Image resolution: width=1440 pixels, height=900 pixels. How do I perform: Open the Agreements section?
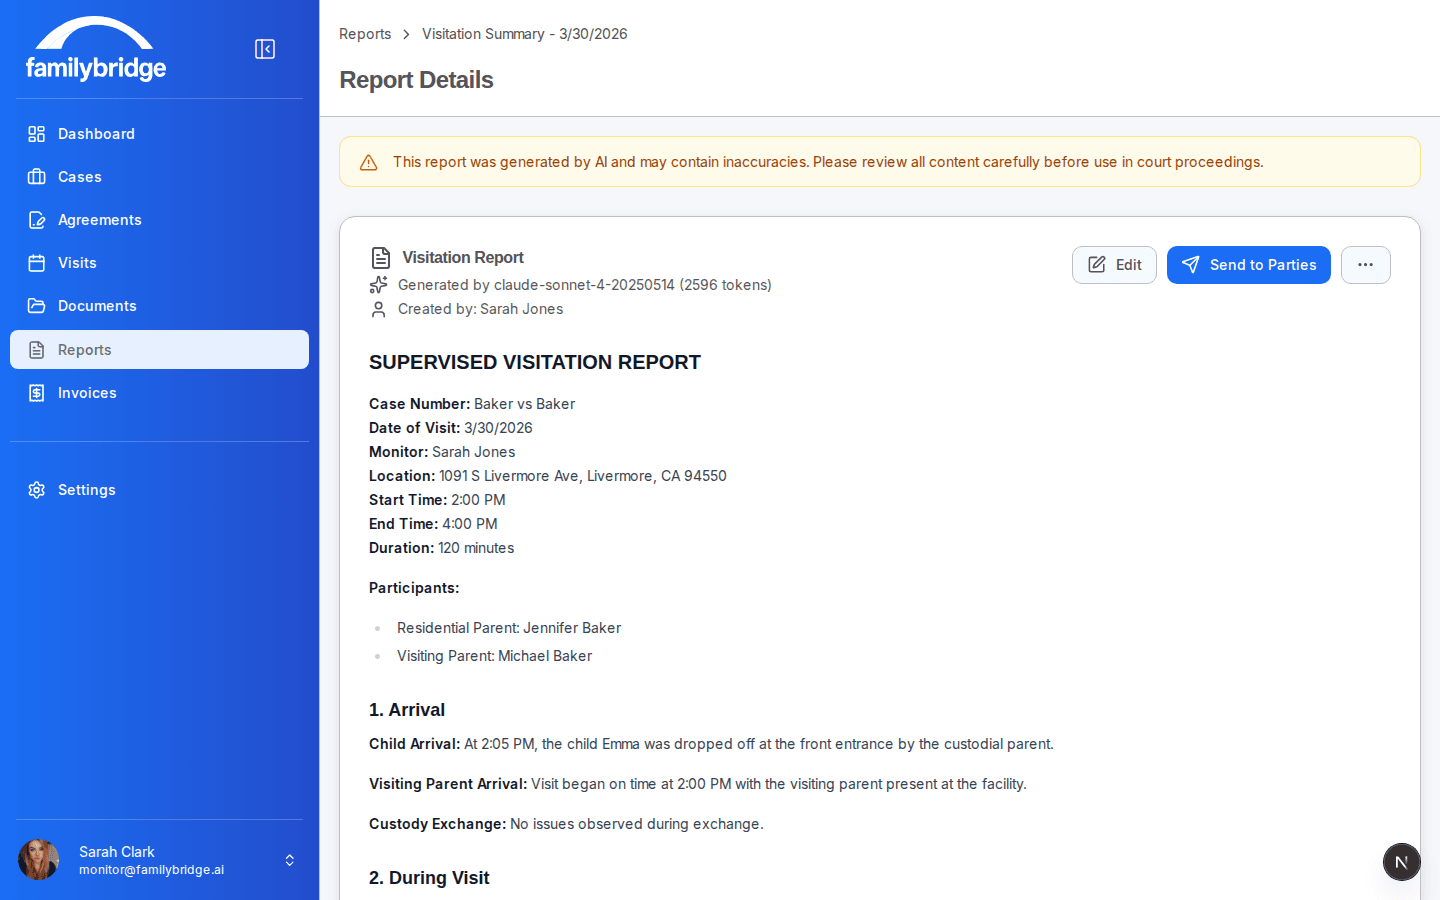[x=37, y=220]
